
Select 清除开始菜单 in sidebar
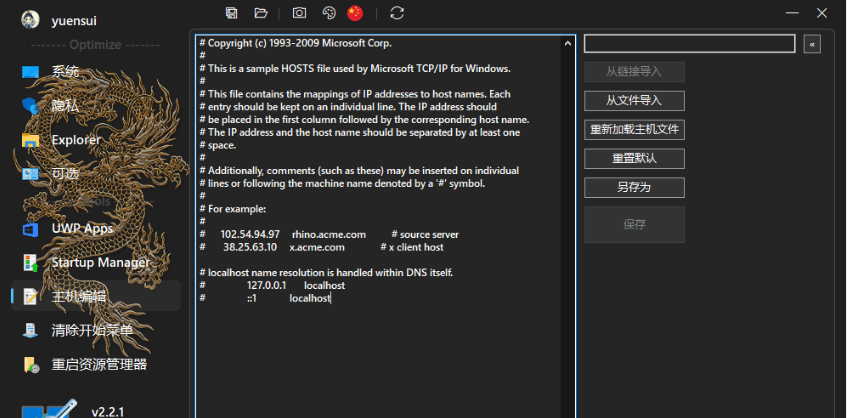[x=92, y=330]
